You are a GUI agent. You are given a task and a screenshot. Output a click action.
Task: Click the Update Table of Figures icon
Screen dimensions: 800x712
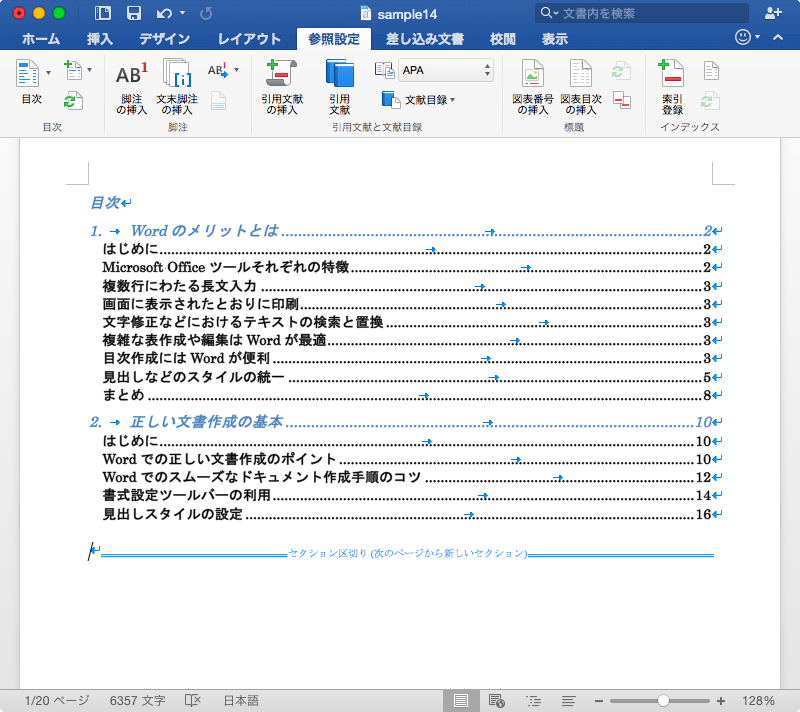point(621,70)
